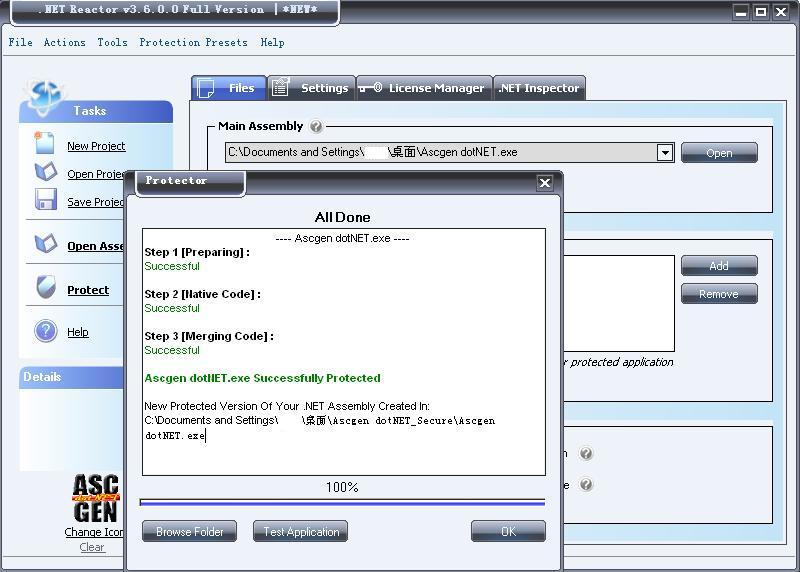The image size is (800, 572).
Task: Click the Open Assembly link
Action: pos(95,246)
